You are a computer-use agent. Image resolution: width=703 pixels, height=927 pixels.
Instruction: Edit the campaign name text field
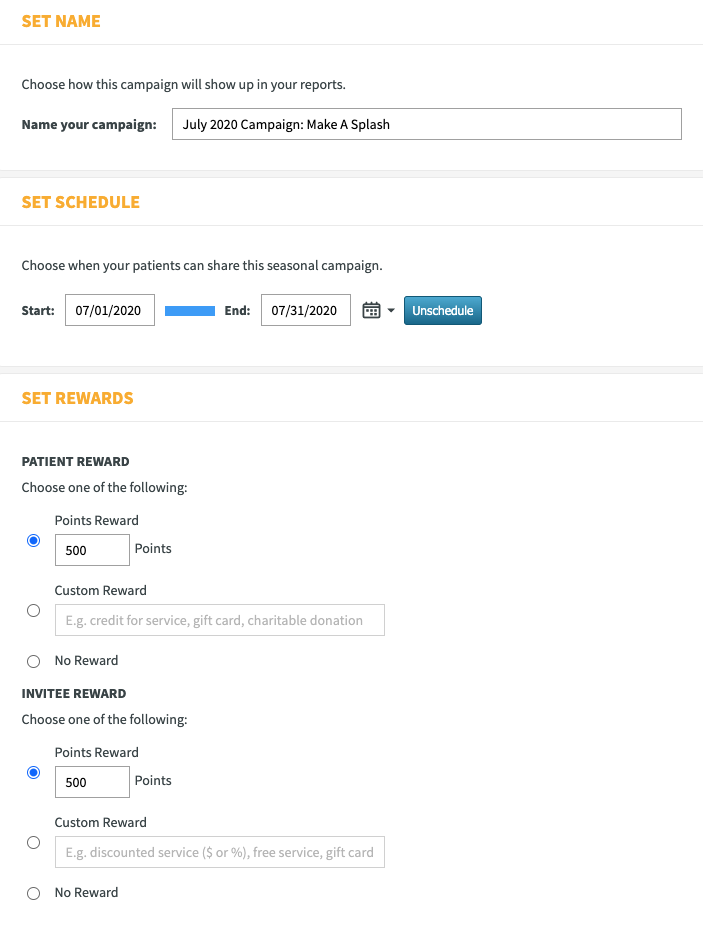[427, 124]
